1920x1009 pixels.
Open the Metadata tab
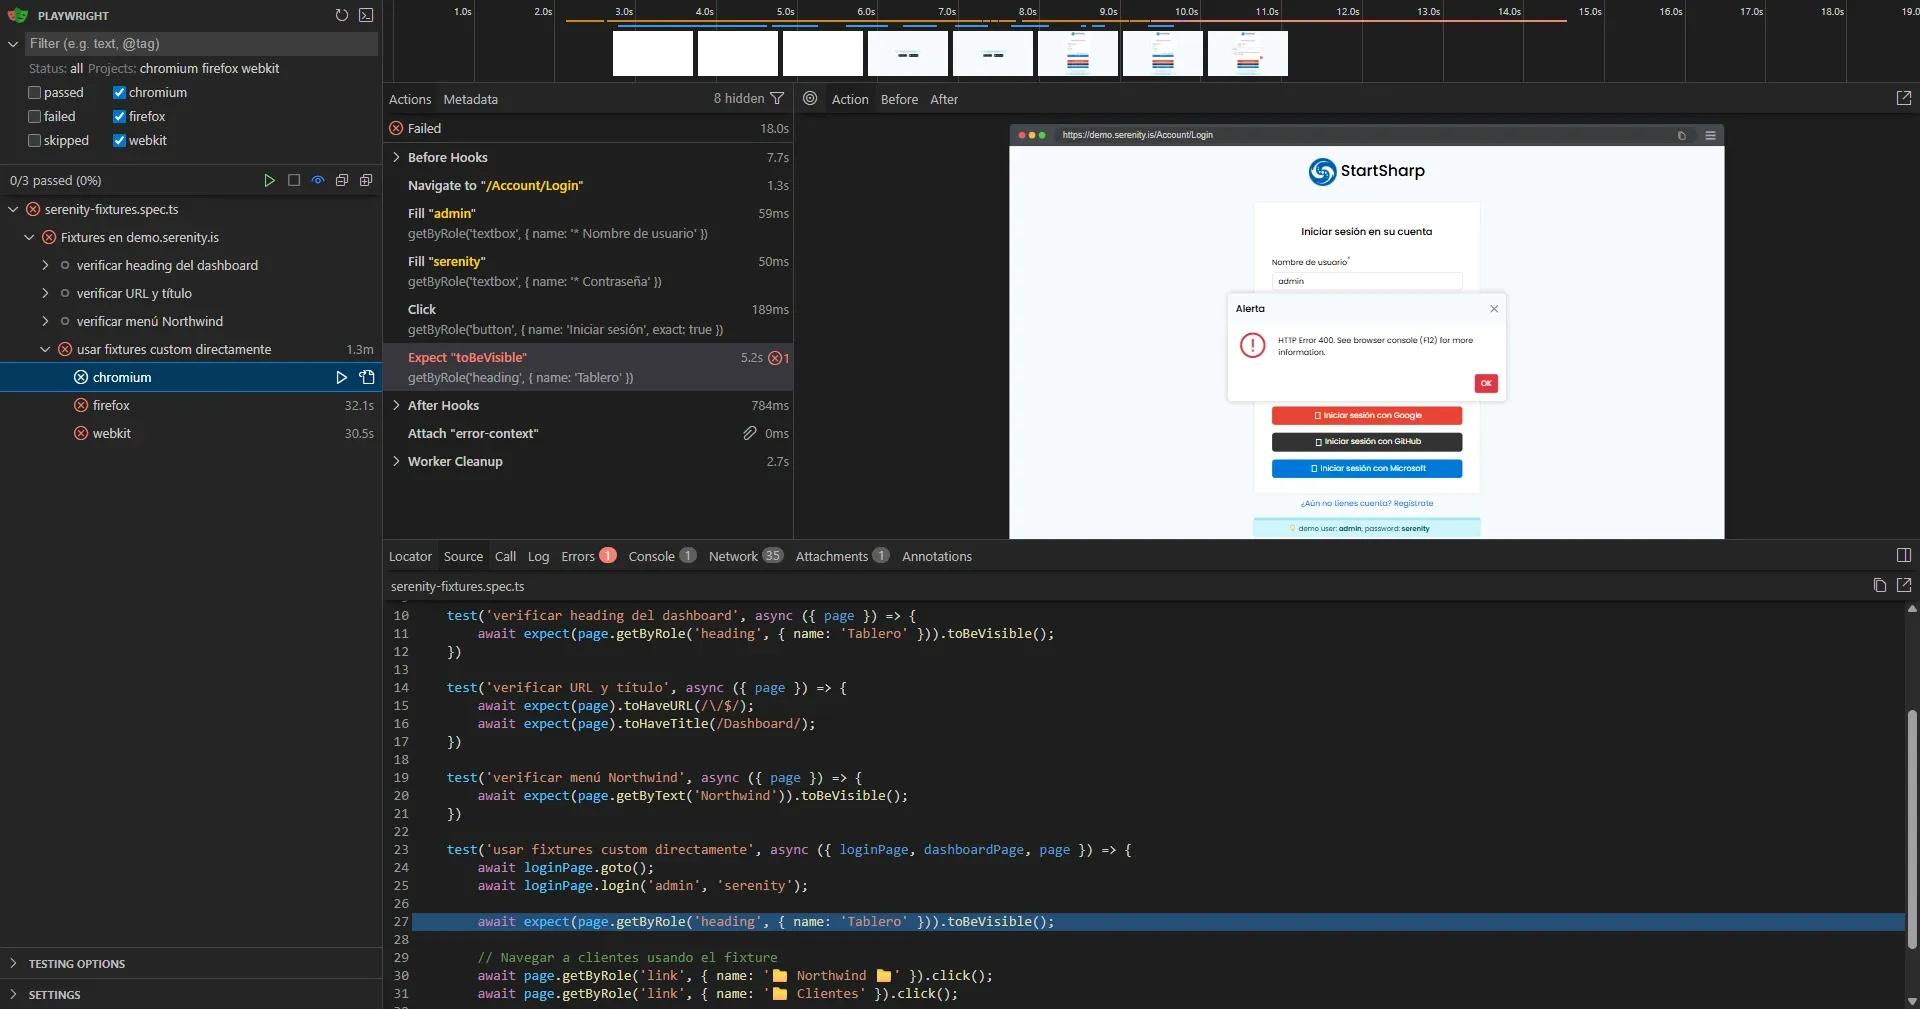(470, 99)
